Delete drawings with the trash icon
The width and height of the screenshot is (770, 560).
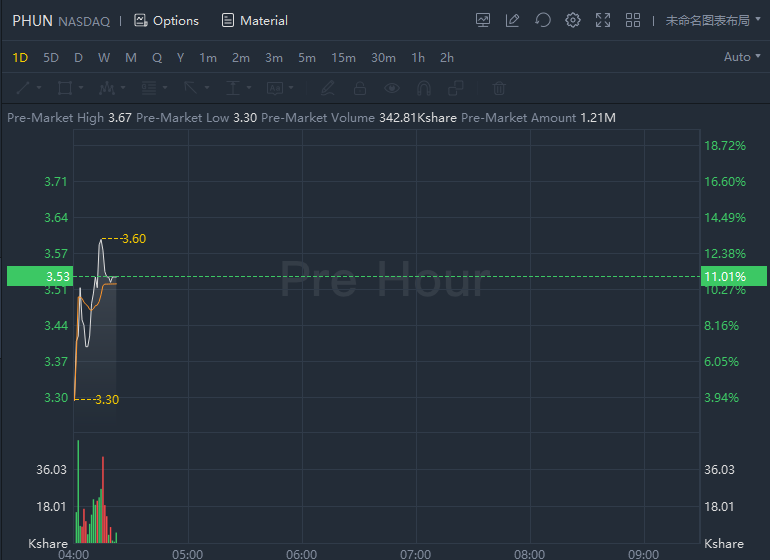(x=499, y=88)
